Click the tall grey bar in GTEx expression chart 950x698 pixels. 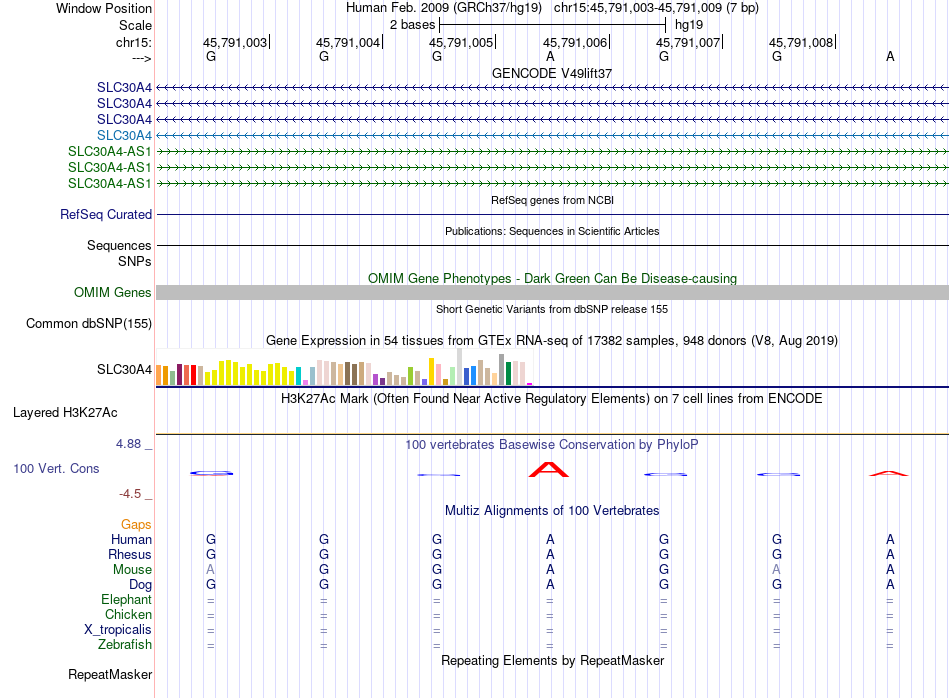coord(459,367)
